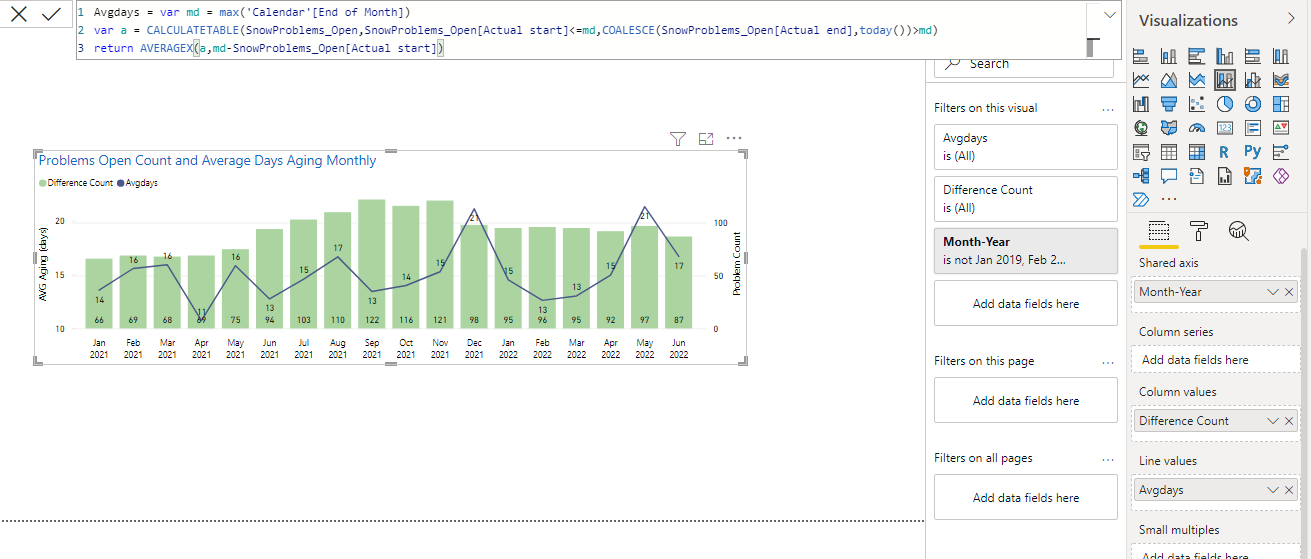Viewport: 1311px width, 559px height.
Task: Select the donut chart visual
Action: click(1253, 104)
